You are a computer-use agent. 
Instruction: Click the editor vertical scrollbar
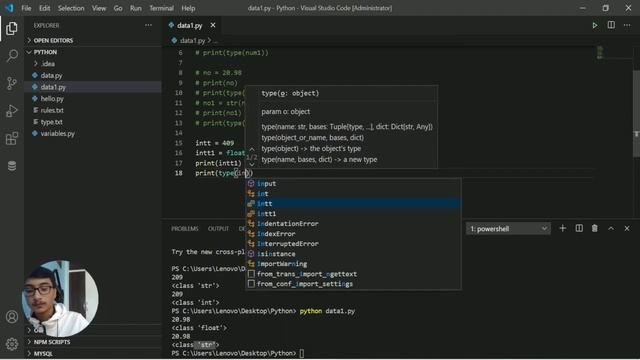coord(636,114)
